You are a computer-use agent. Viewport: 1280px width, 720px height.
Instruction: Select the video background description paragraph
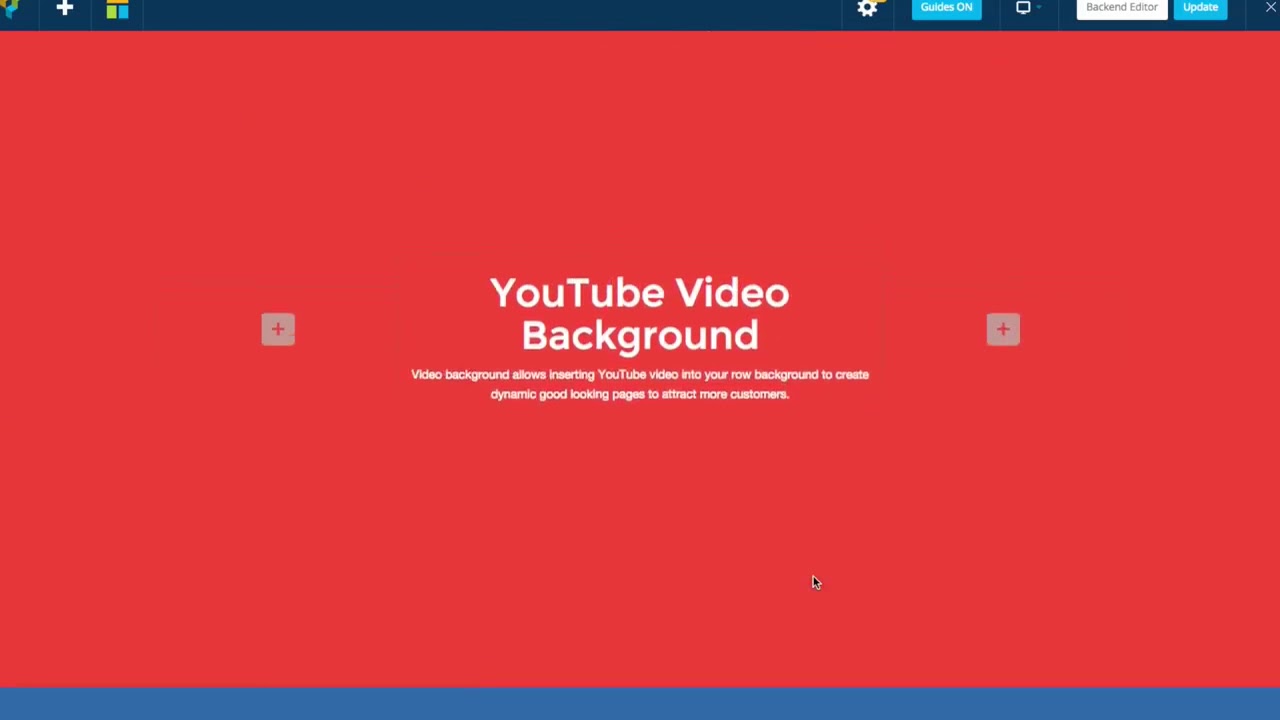(x=640, y=384)
